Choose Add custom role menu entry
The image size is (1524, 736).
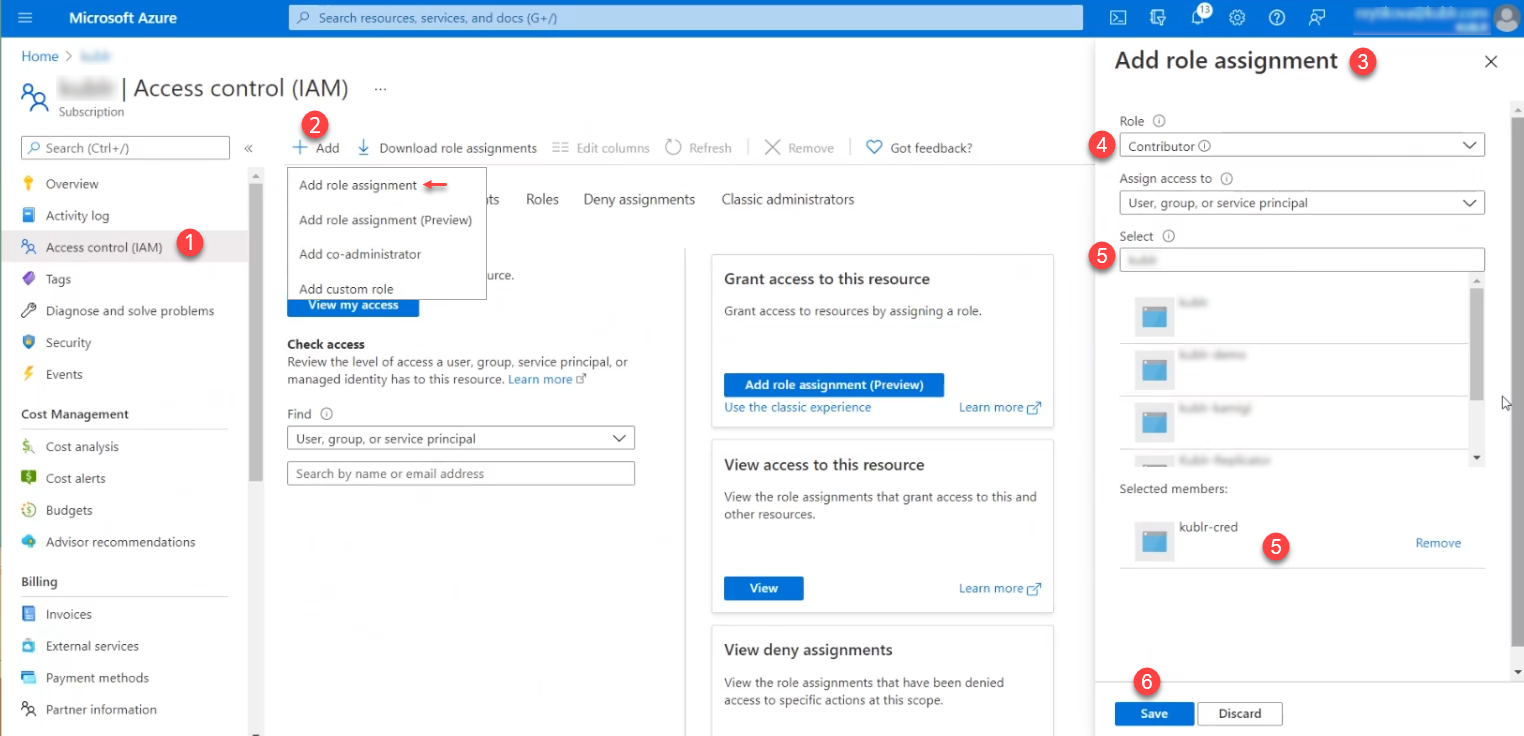346,289
